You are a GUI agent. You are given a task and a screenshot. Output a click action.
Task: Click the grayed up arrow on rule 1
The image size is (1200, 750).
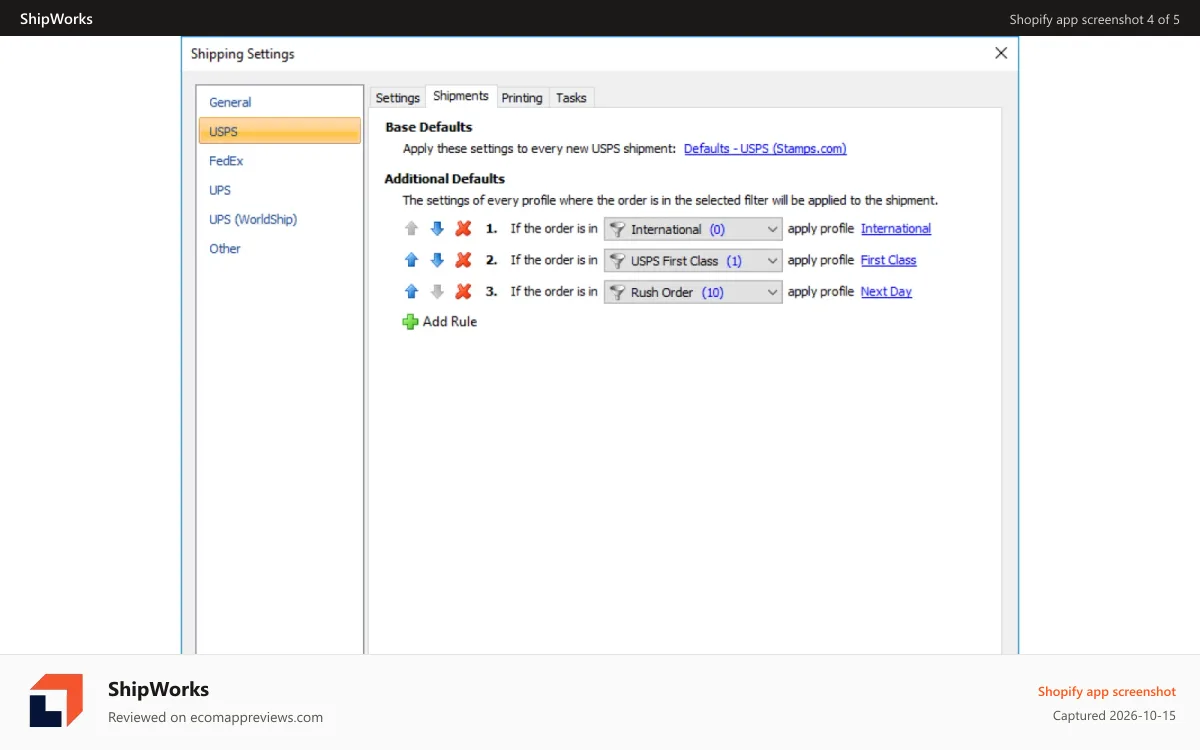[x=411, y=229]
